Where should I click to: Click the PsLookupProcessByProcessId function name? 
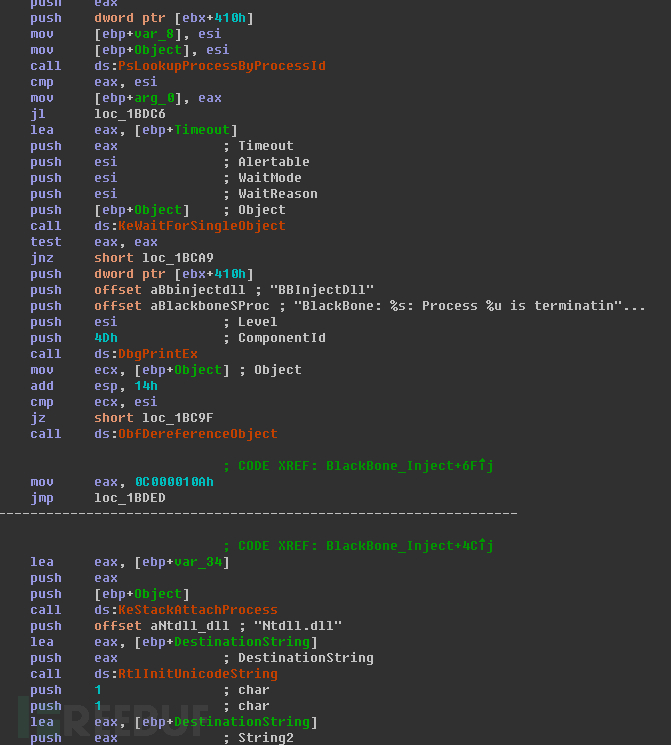coord(222,66)
